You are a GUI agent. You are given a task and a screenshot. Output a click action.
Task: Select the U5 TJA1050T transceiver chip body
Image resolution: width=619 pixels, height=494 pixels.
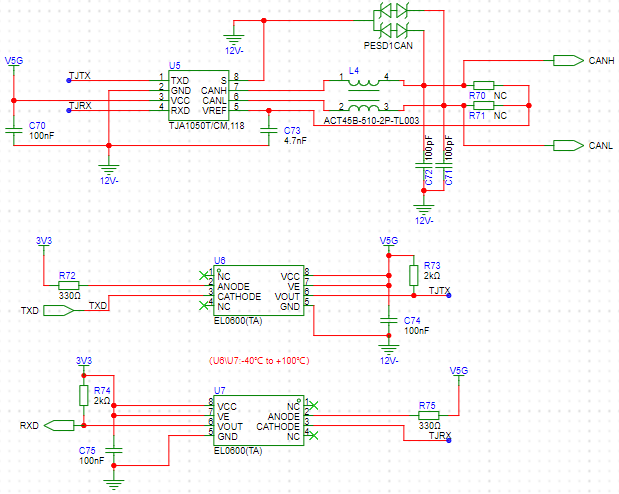(199, 96)
